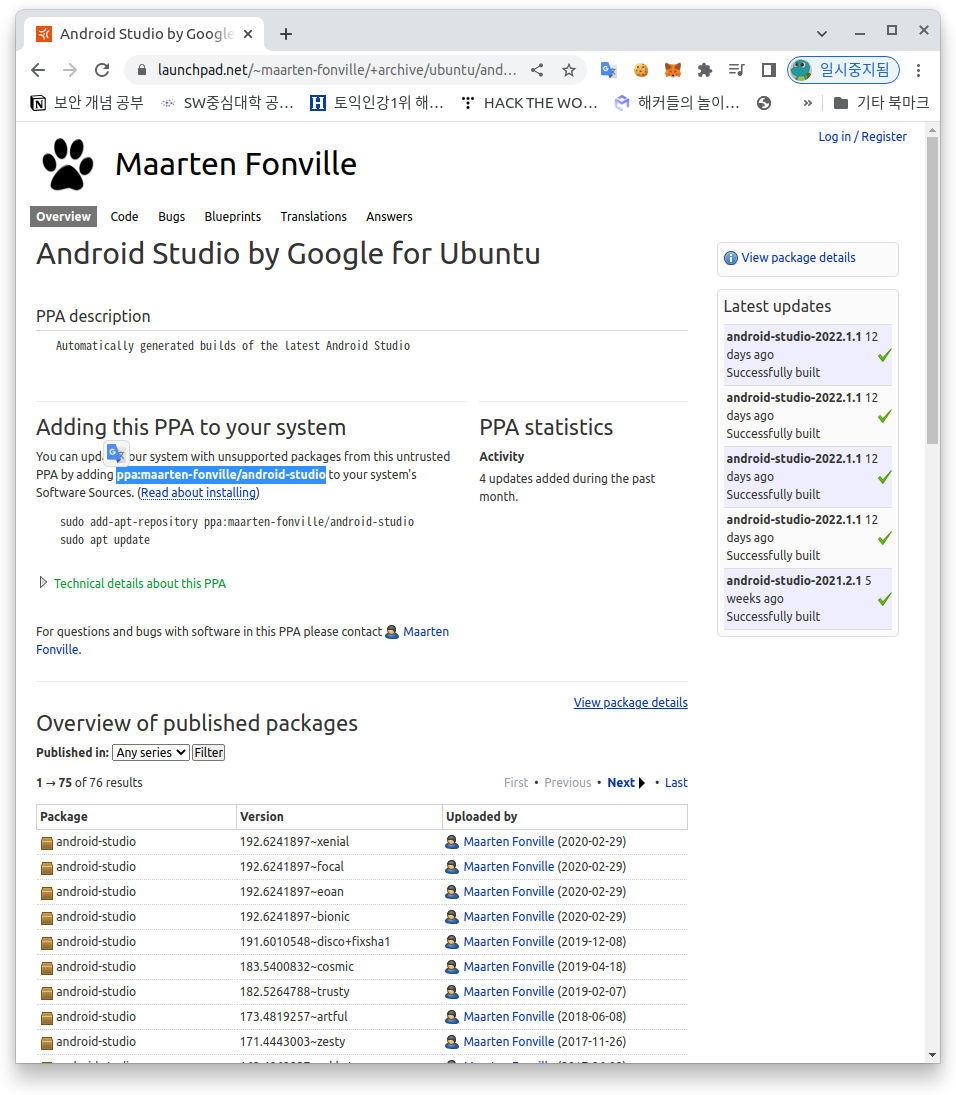This screenshot has width=956, height=1095.
Task: Click the sudo add-apt-repository command line
Action: click(237, 522)
